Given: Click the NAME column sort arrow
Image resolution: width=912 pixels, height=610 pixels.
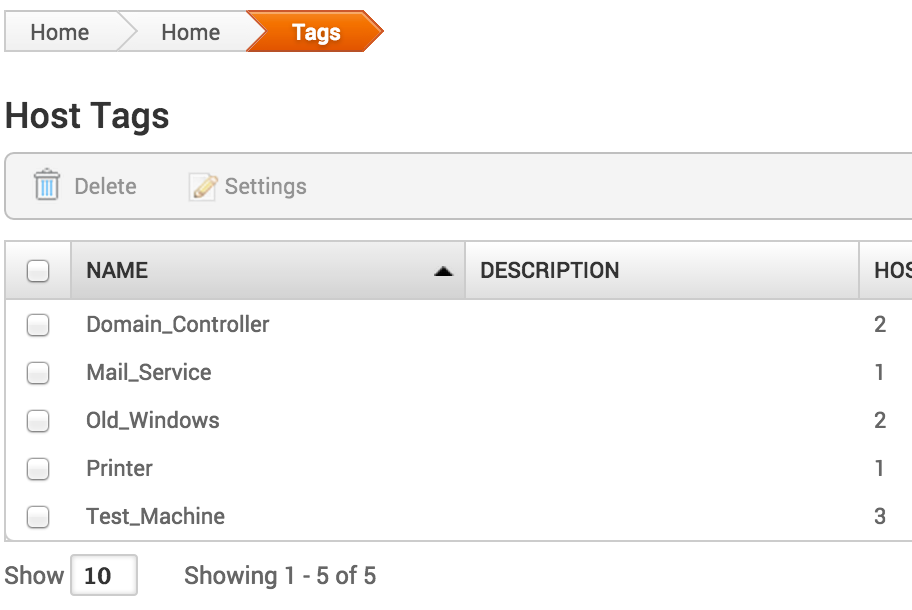Looking at the screenshot, I should pyautogui.click(x=444, y=271).
